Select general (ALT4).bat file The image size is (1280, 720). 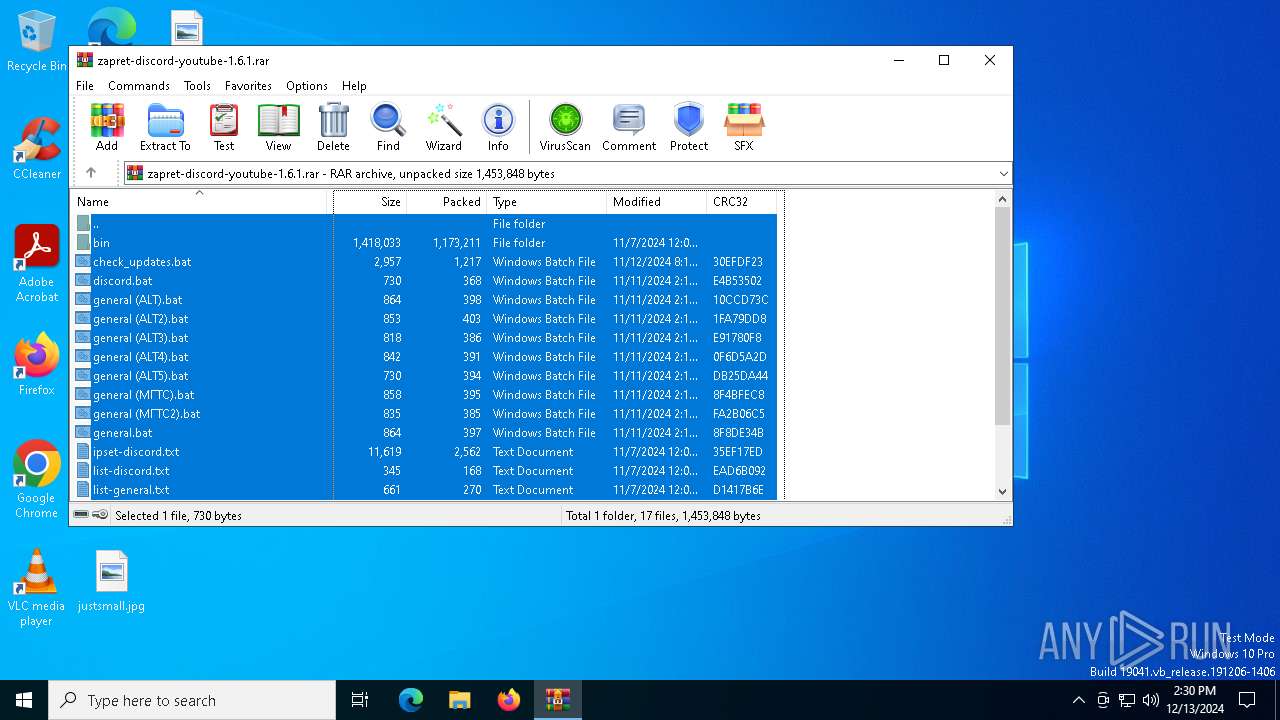tap(424, 357)
